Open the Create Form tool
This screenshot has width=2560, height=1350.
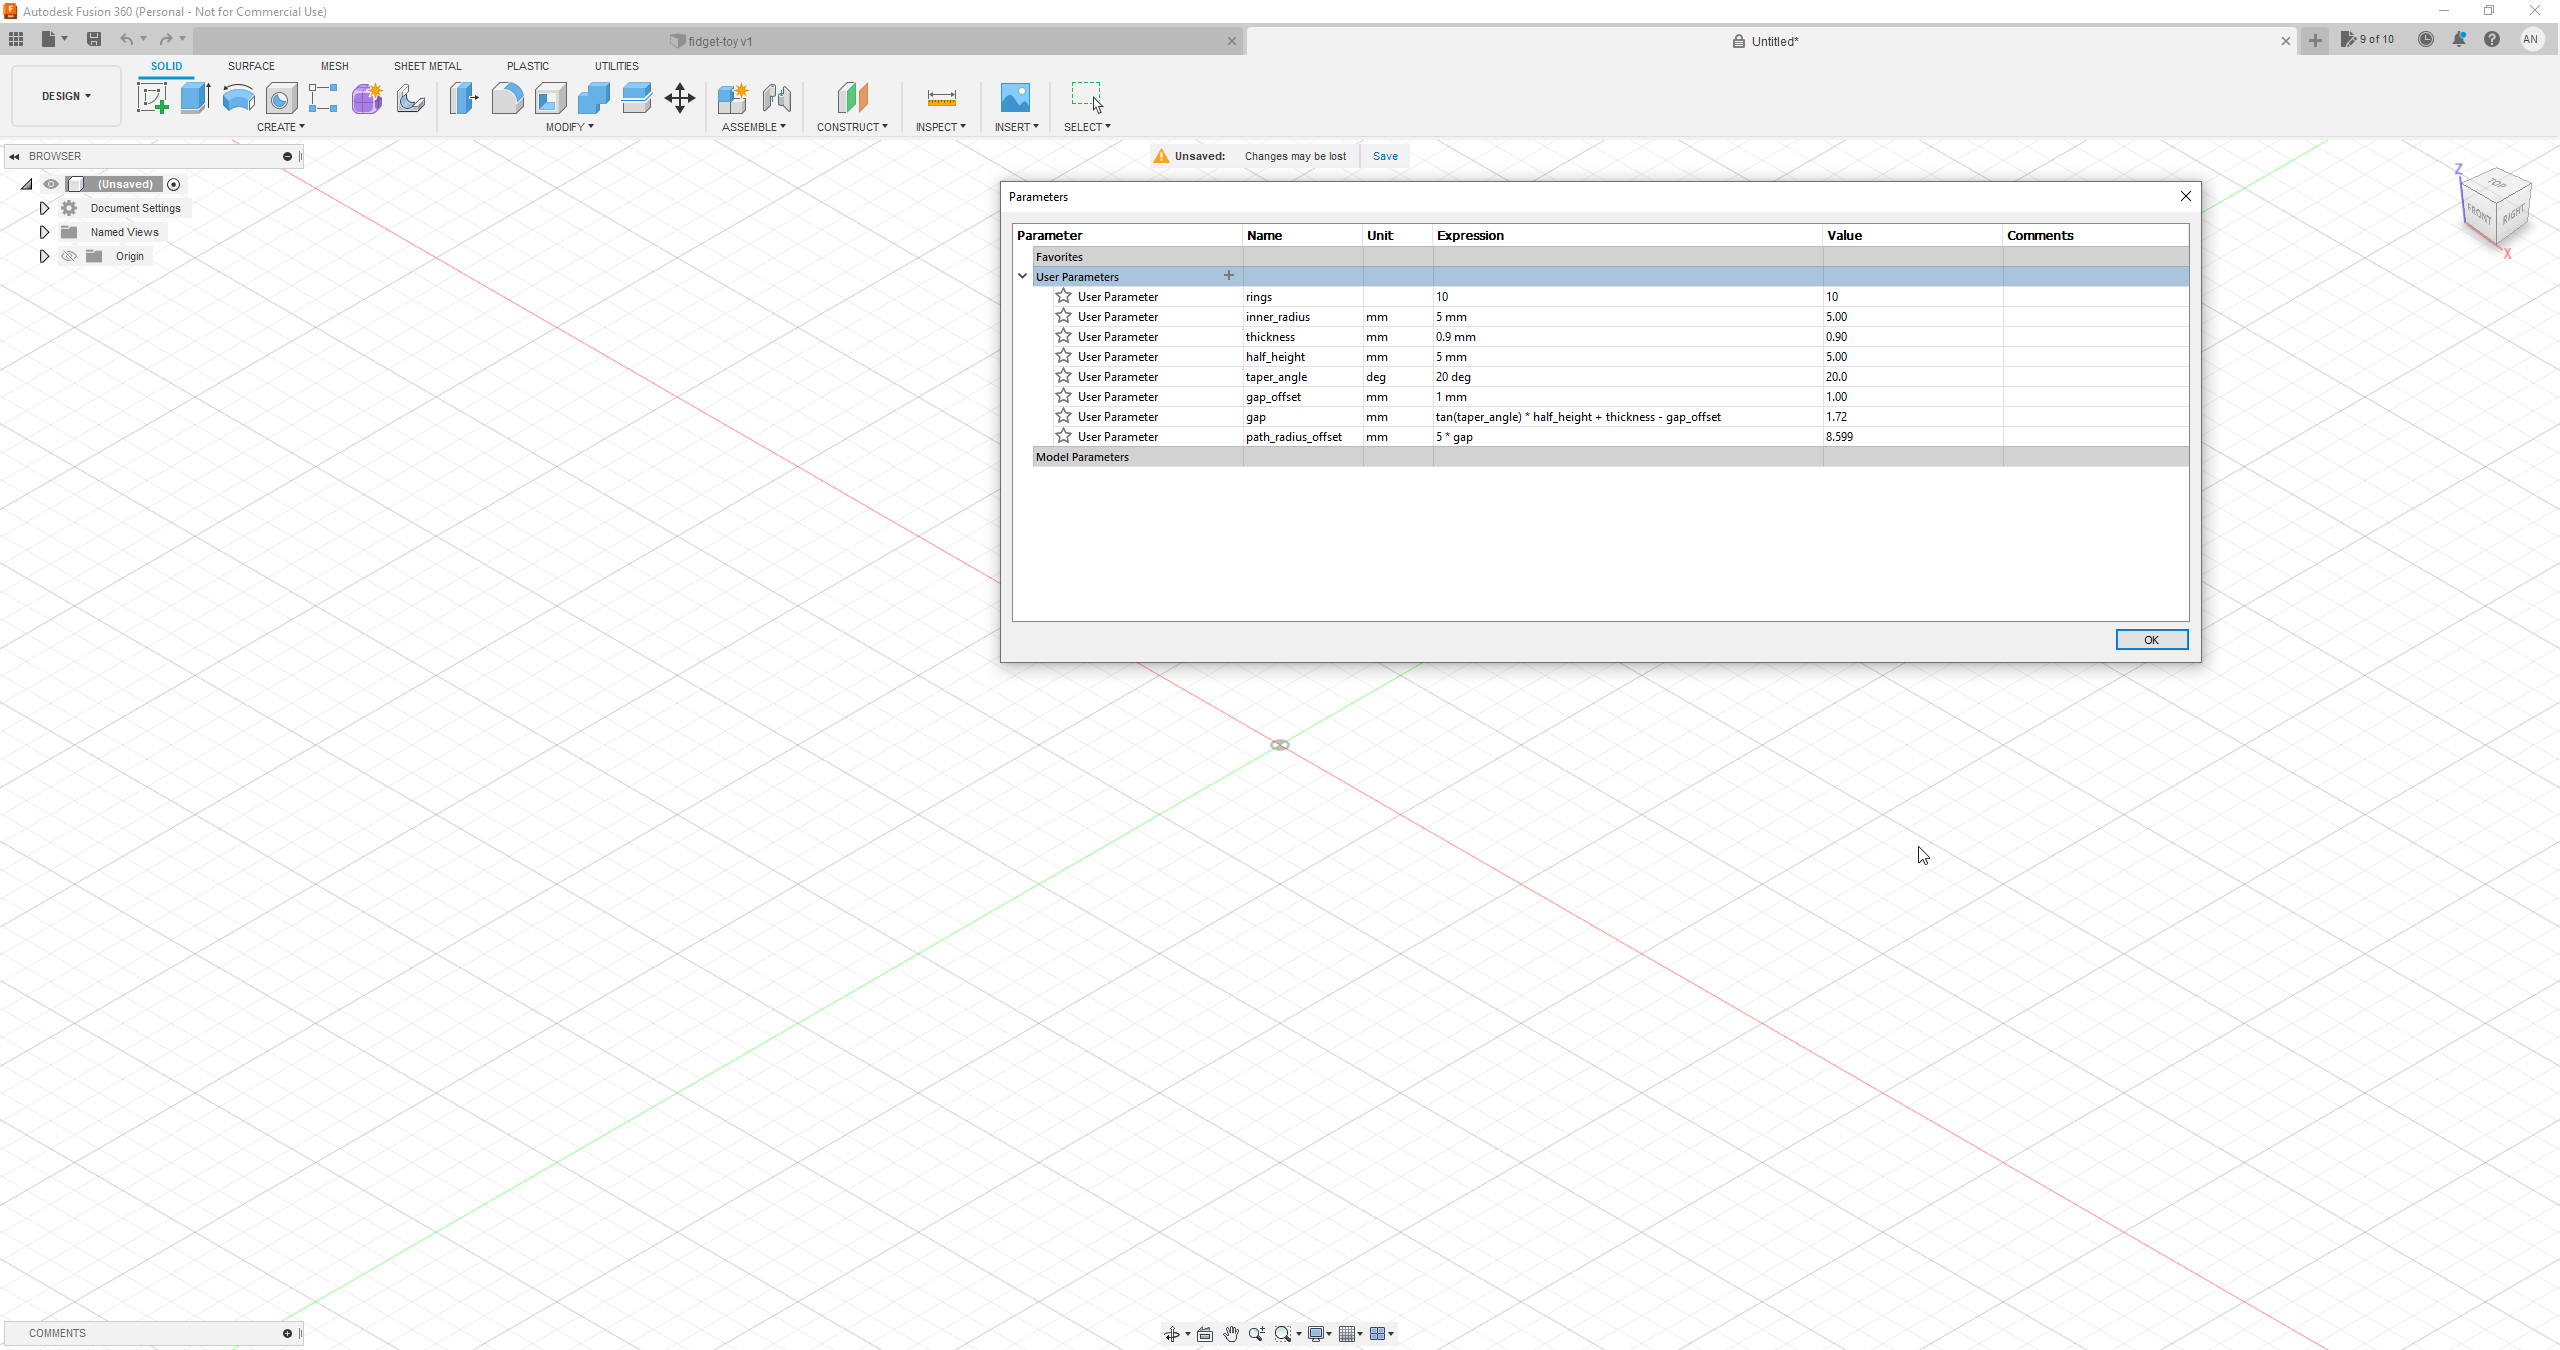tap(366, 98)
